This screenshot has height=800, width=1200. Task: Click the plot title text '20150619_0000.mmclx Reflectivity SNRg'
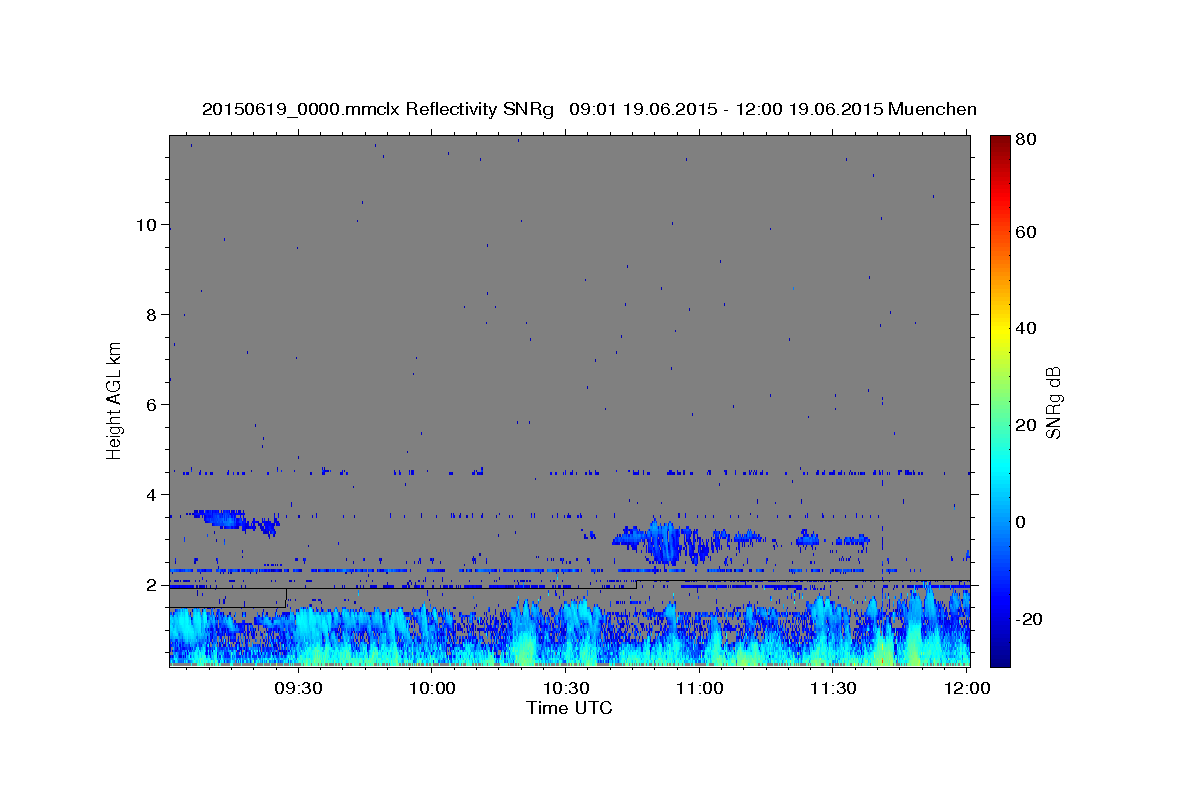click(378, 109)
